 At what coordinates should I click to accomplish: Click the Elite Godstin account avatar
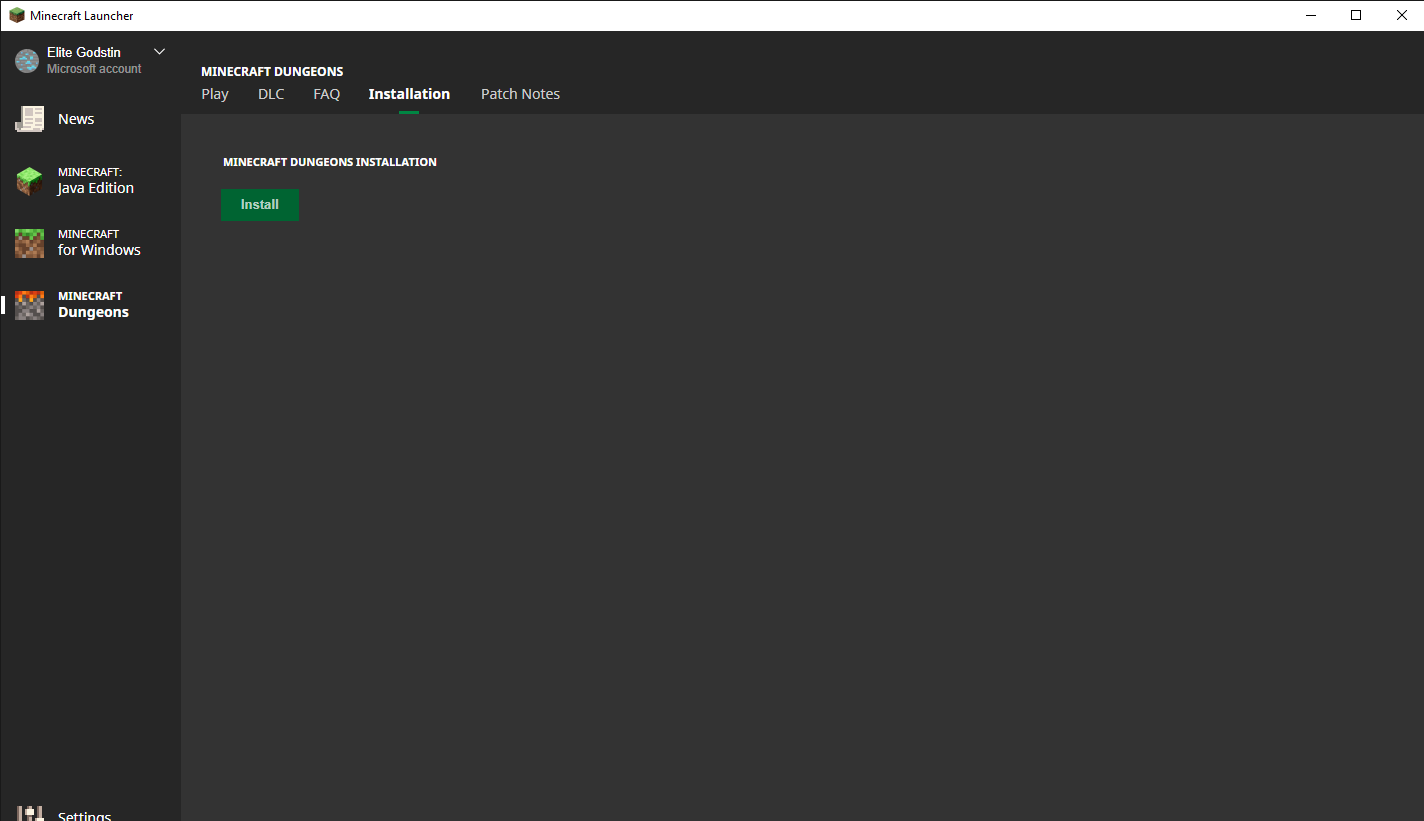pos(27,61)
